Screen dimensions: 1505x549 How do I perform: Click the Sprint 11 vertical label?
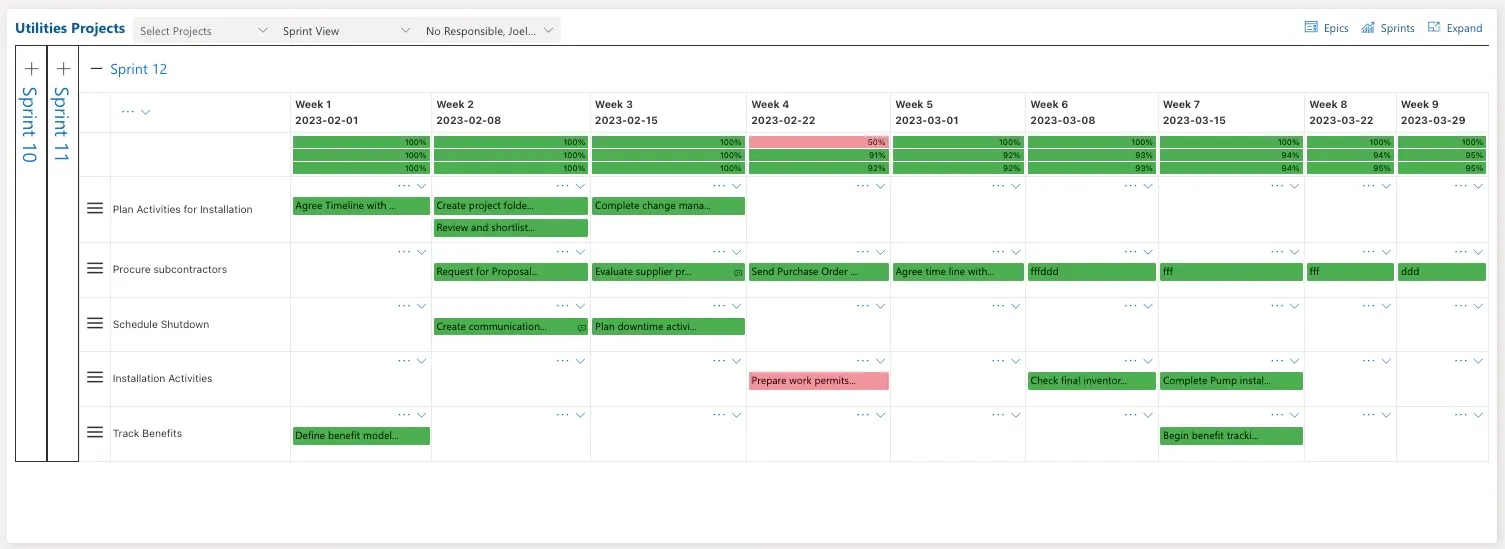point(62,125)
